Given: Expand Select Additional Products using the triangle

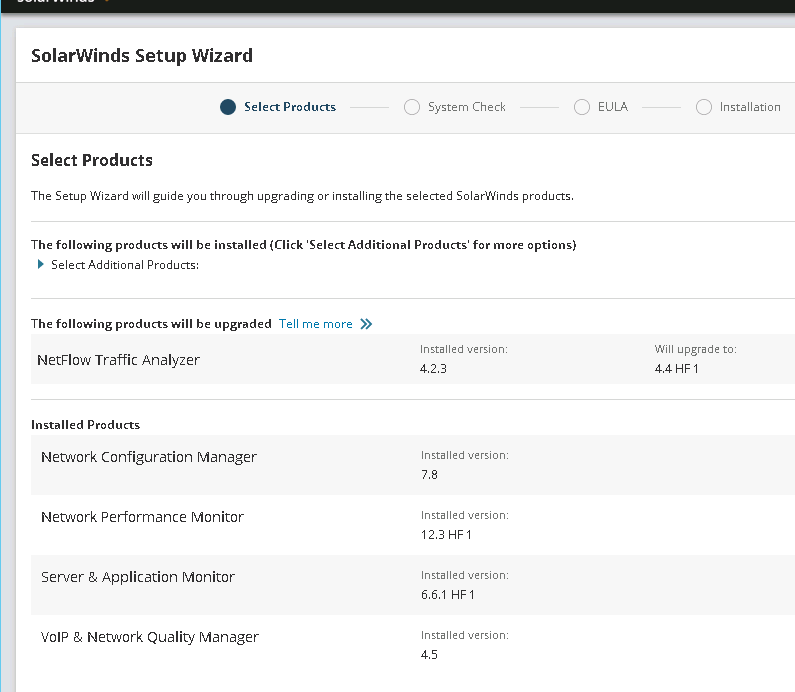Looking at the screenshot, I should click(41, 265).
